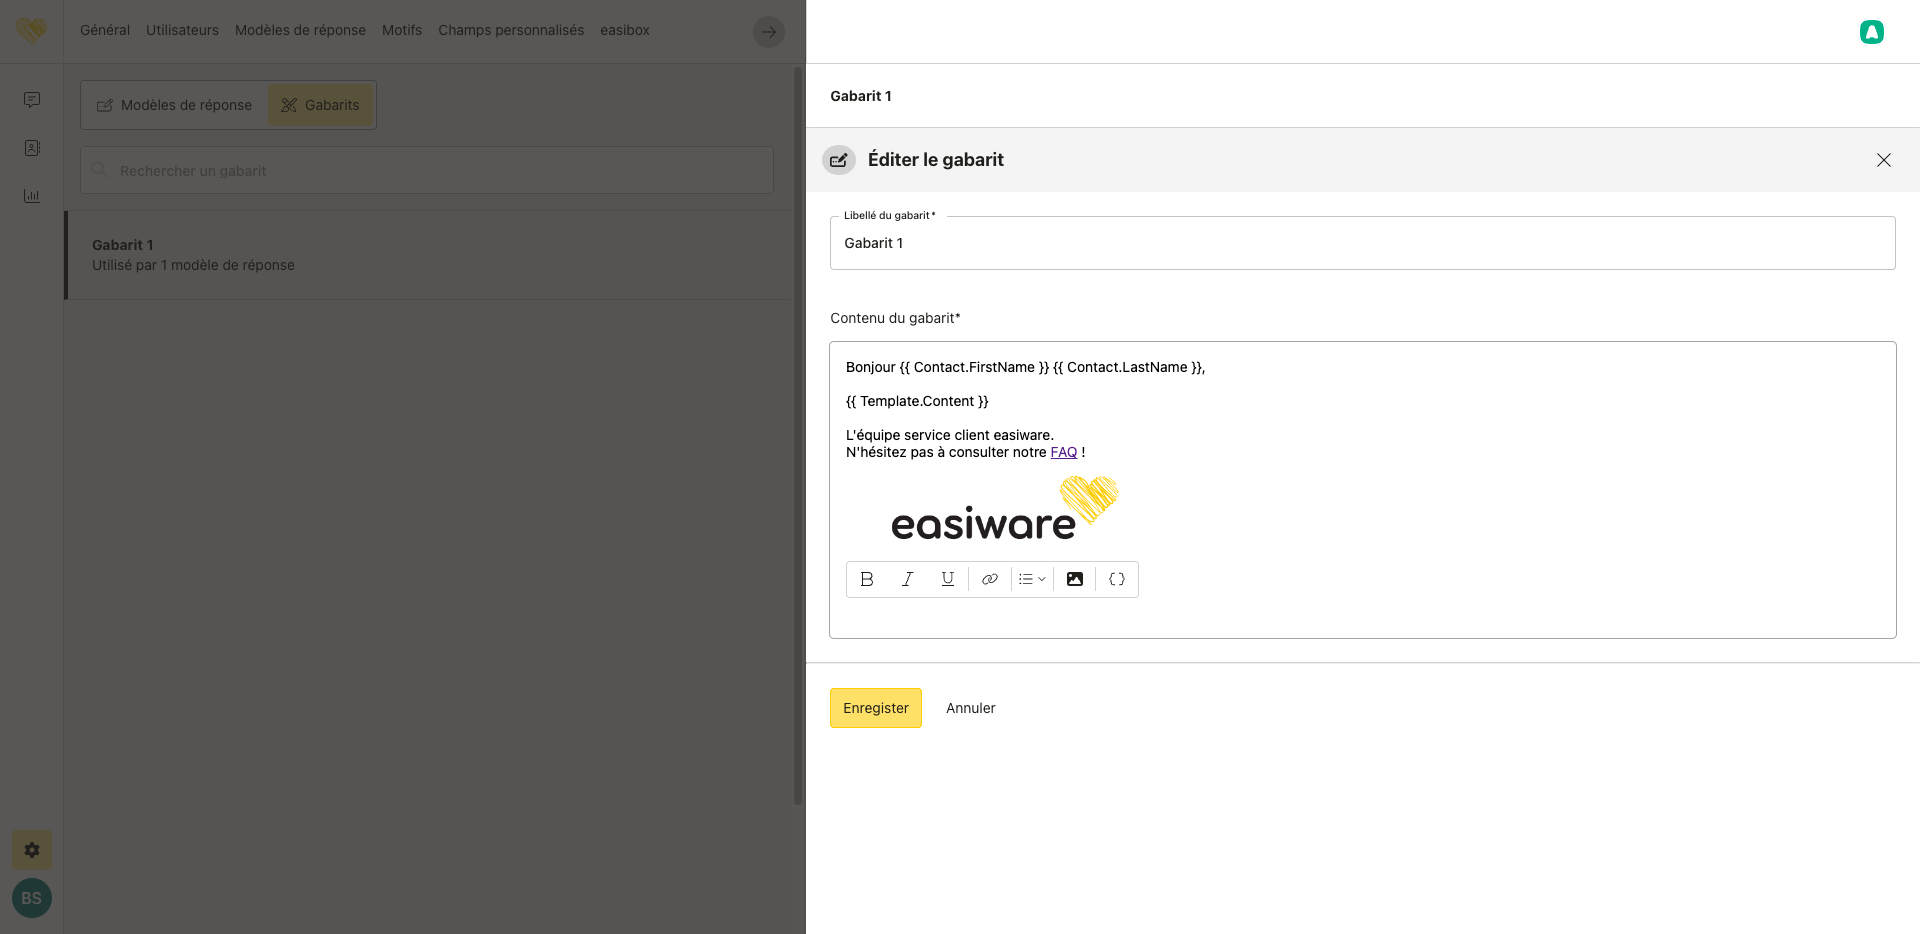Insert an image using picture icon

[1075, 579]
